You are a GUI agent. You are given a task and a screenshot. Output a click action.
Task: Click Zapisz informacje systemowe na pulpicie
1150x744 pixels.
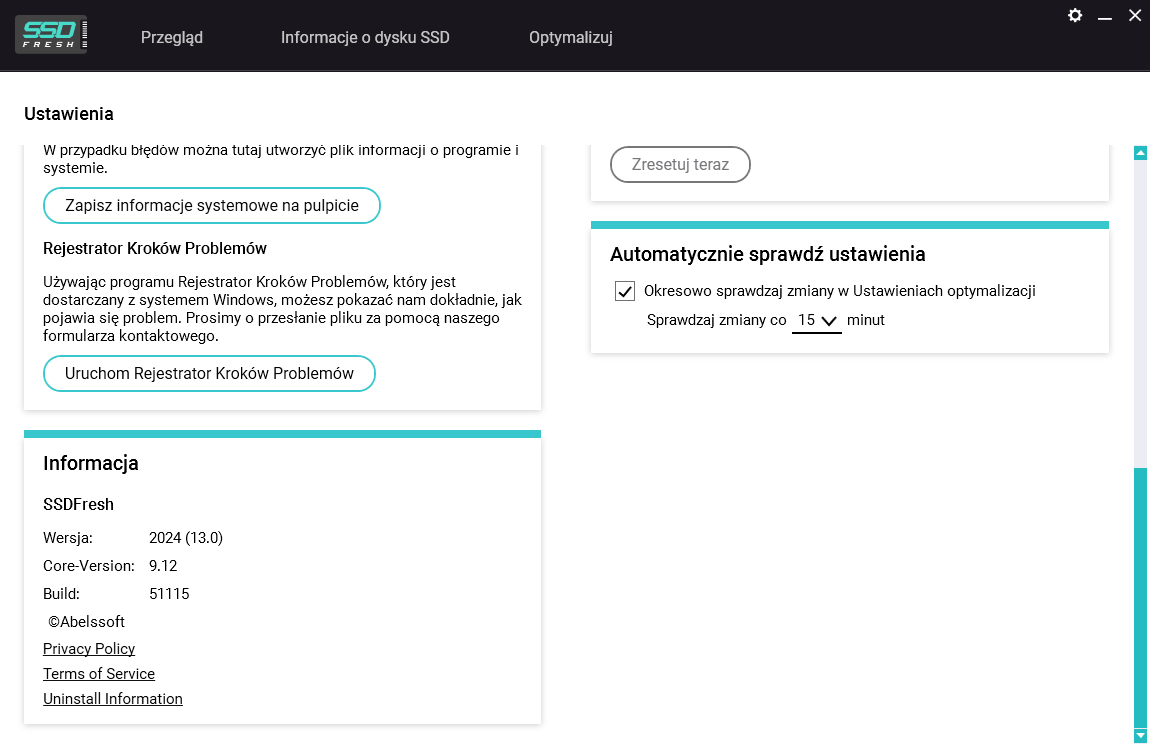212,205
